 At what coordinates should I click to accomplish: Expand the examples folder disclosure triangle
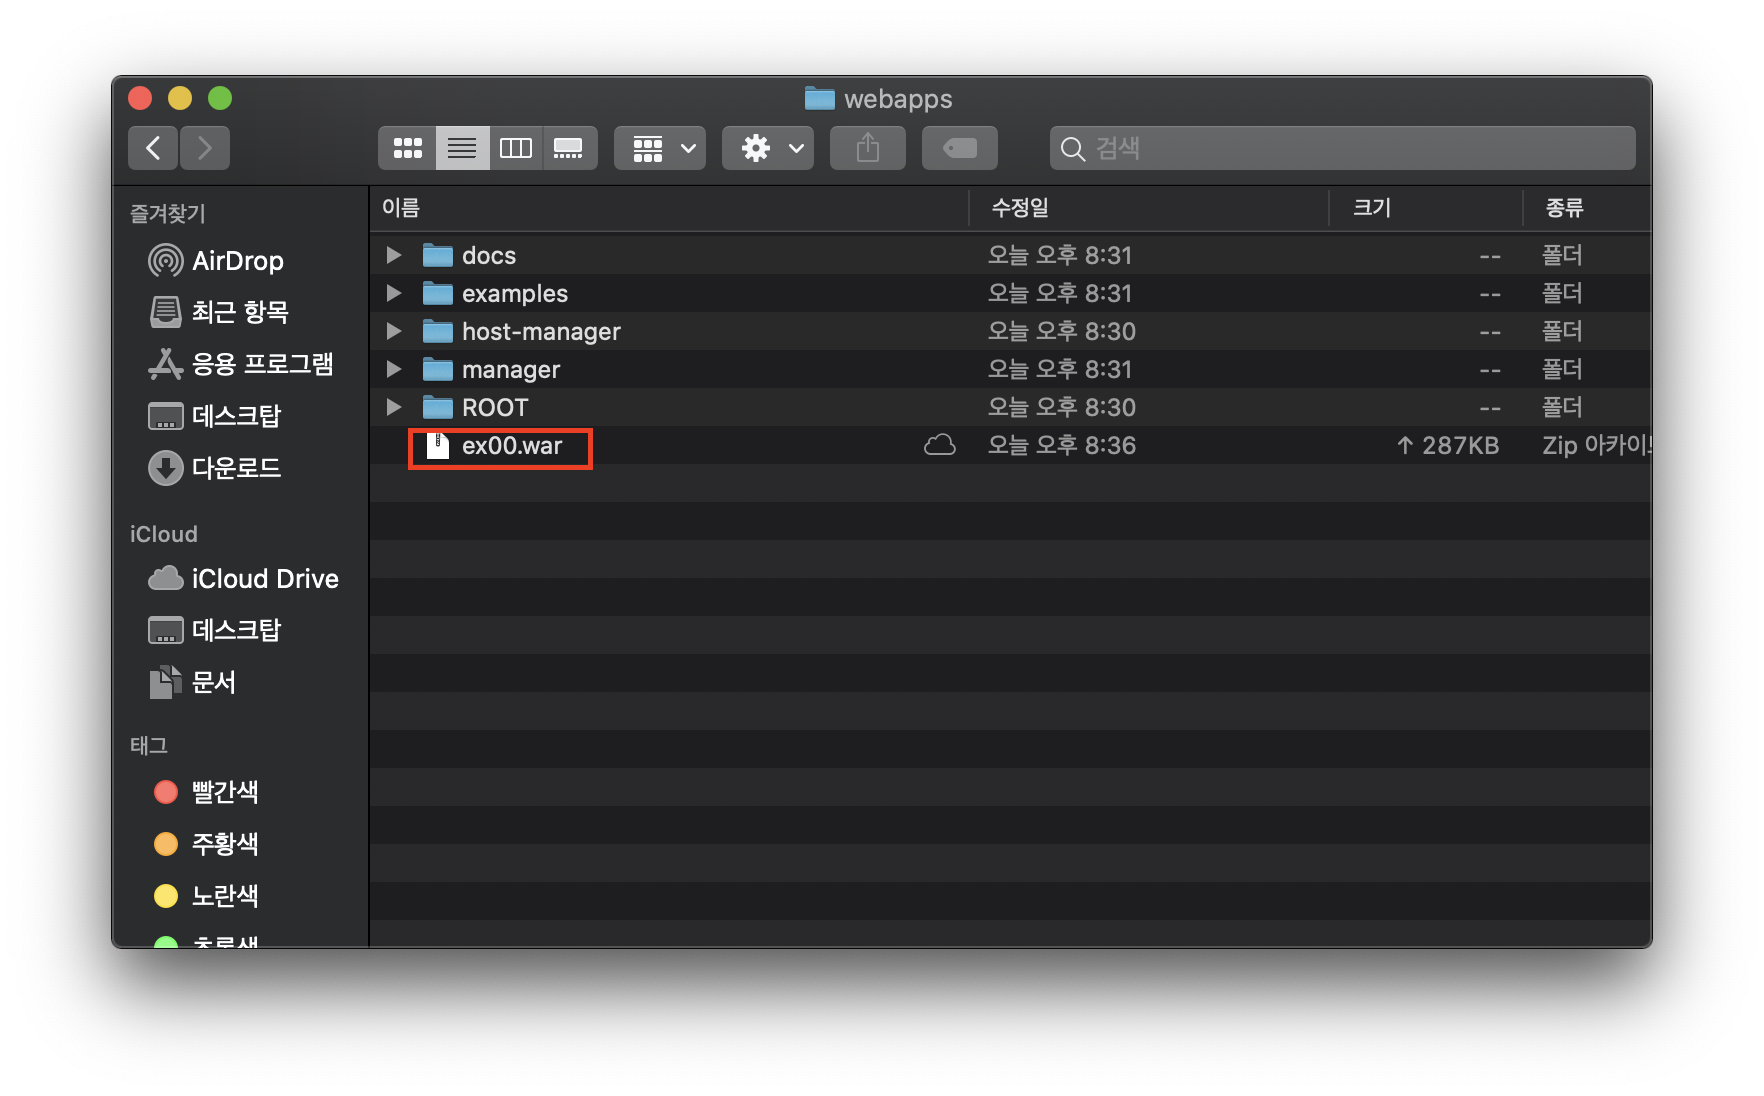[394, 293]
